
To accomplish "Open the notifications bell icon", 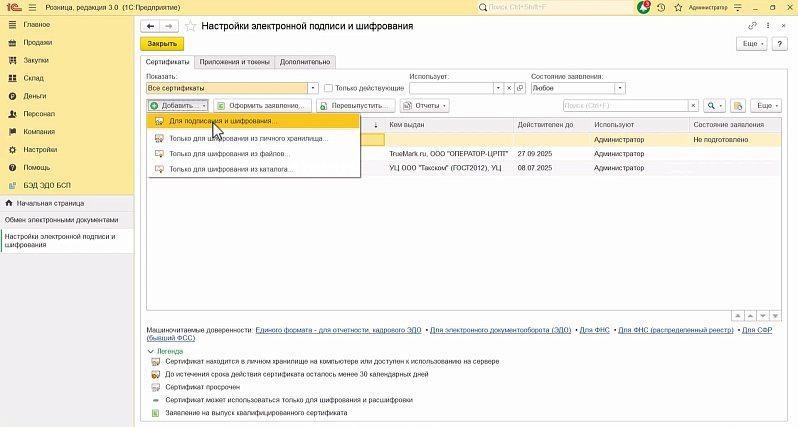I will 644,8.
